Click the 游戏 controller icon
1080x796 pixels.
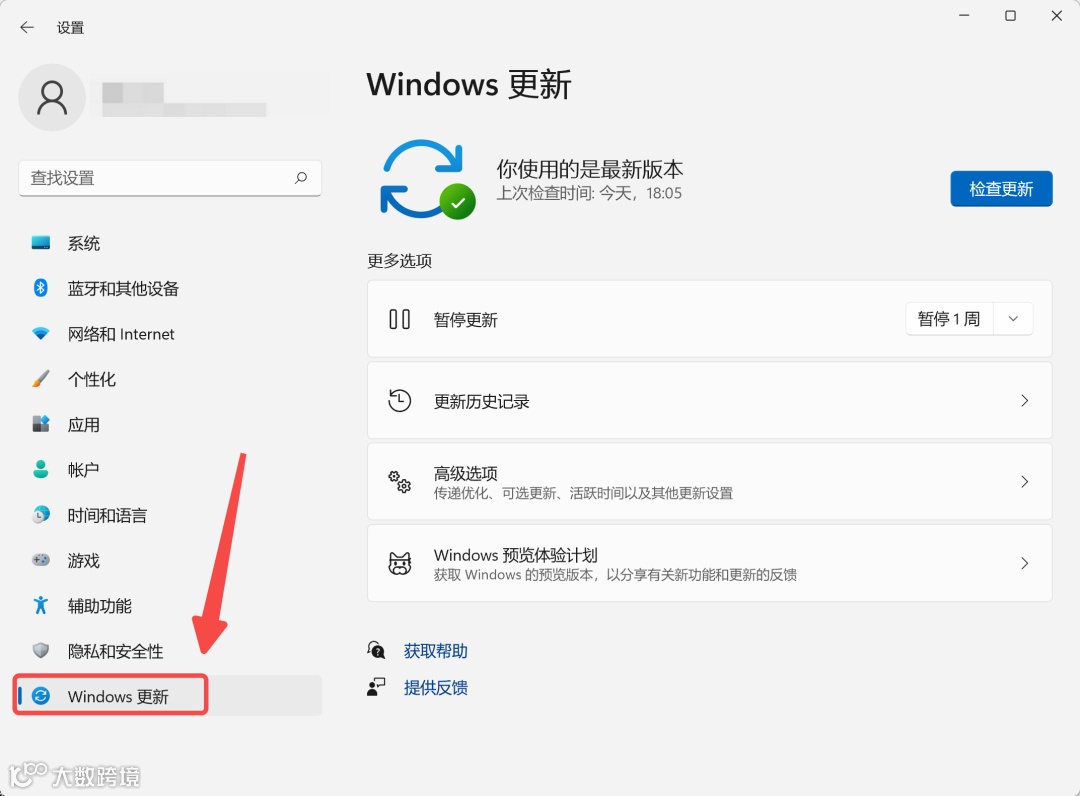[41, 560]
